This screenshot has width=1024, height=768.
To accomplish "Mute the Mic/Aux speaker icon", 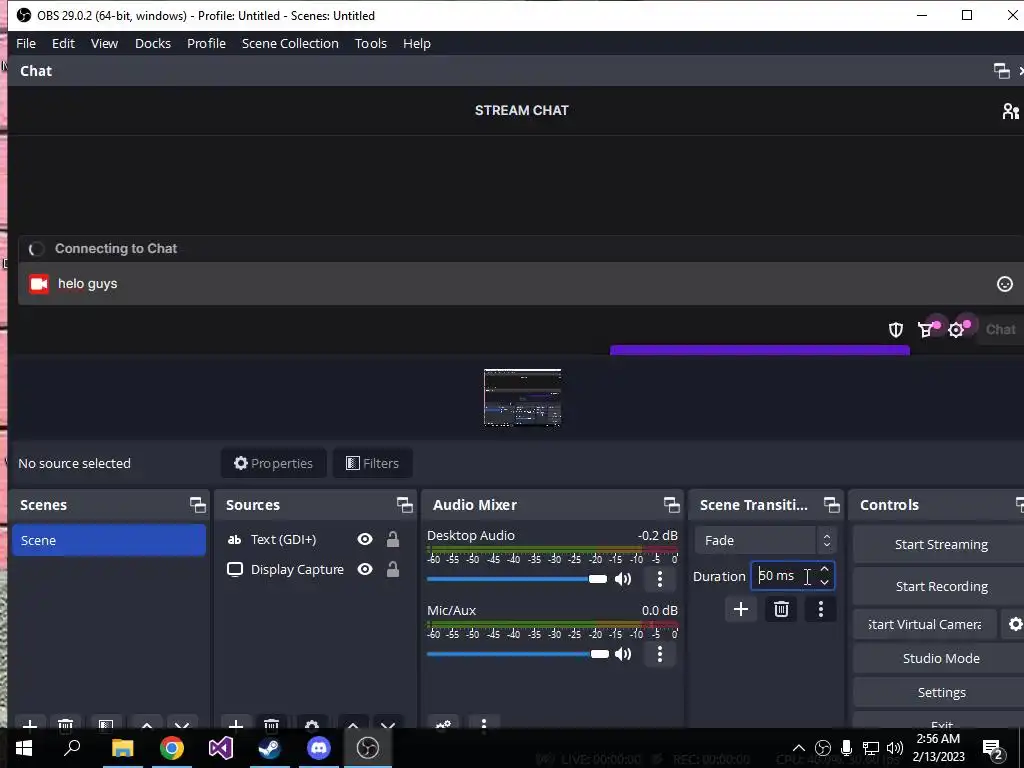I will [x=623, y=654].
